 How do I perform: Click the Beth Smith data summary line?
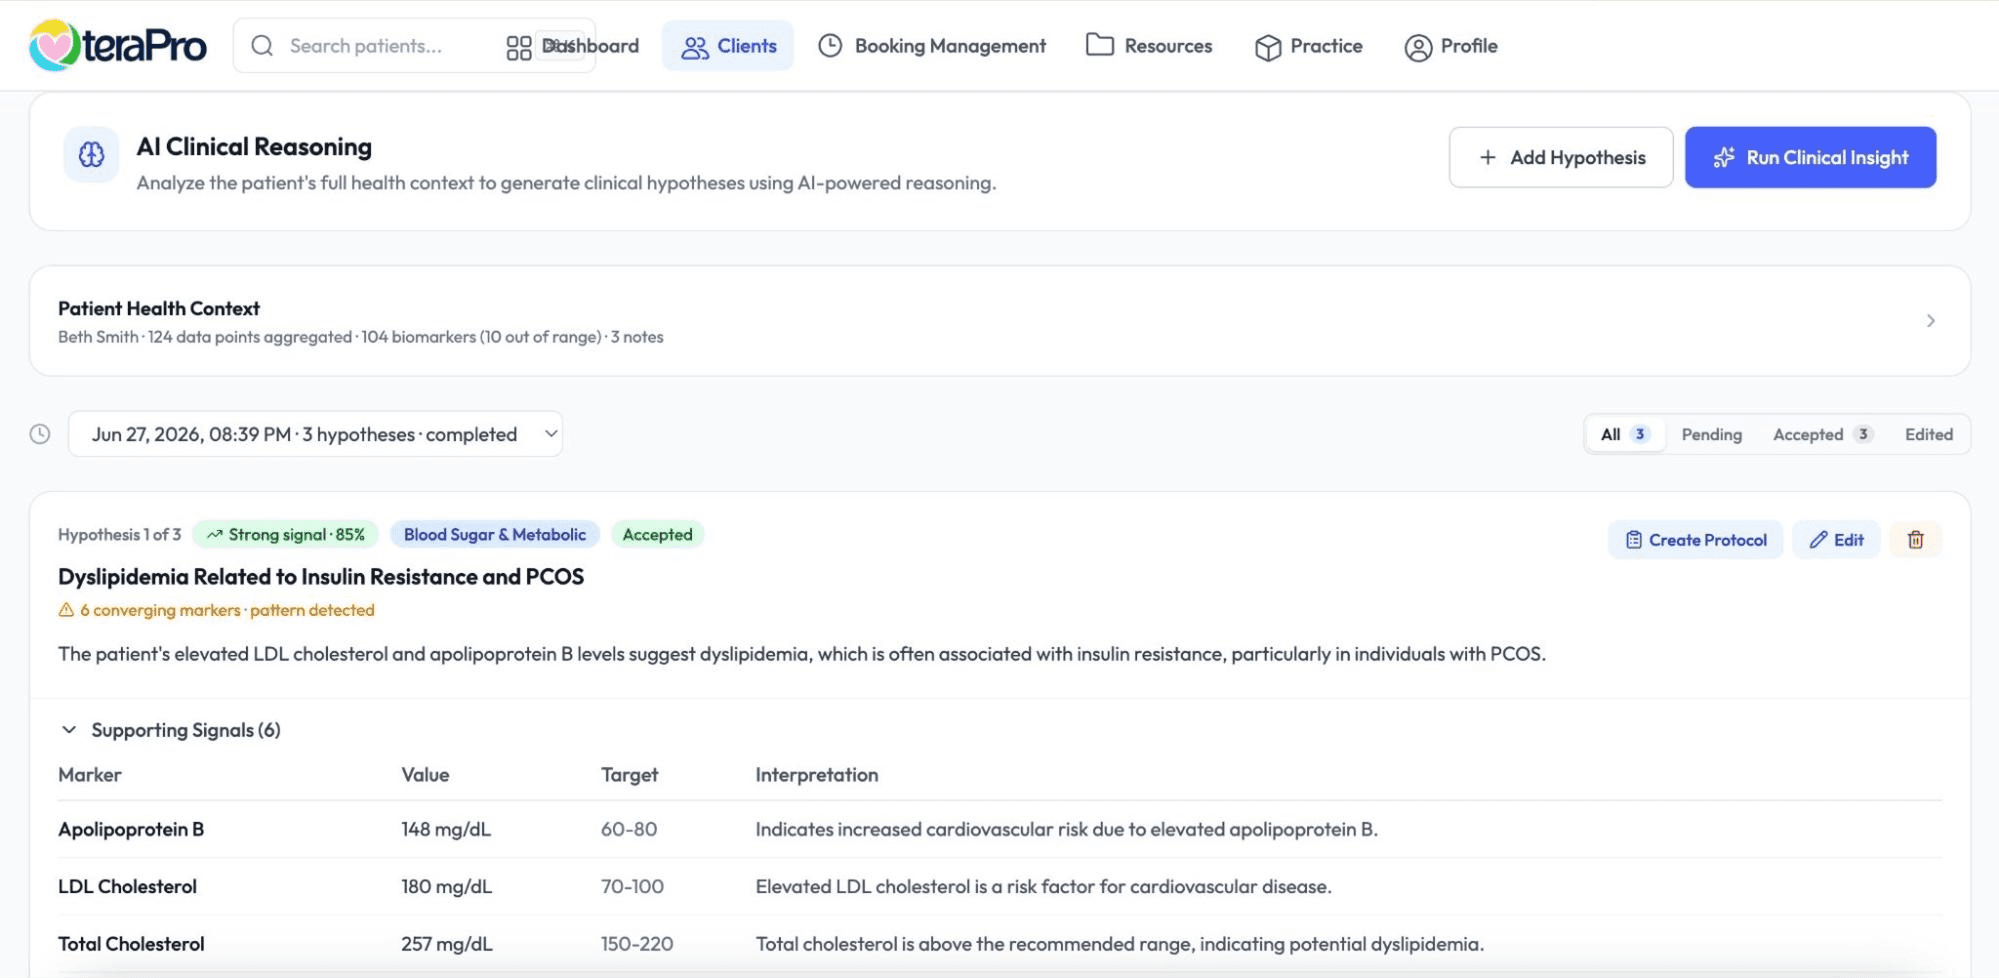click(x=361, y=337)
